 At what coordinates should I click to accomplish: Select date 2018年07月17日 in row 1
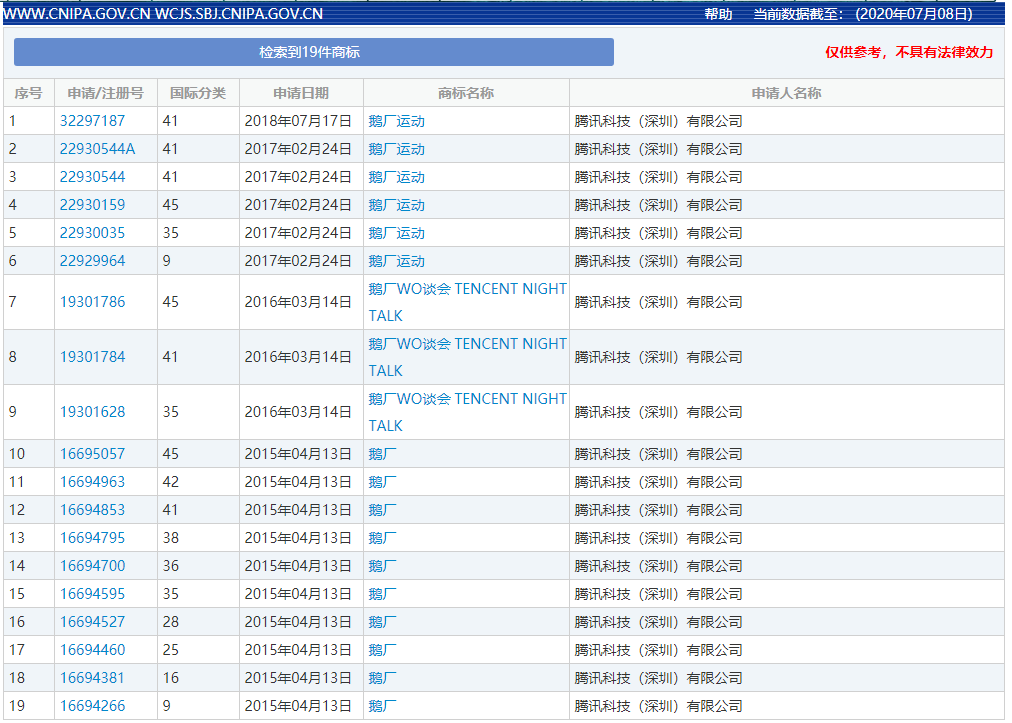(298, 121)
